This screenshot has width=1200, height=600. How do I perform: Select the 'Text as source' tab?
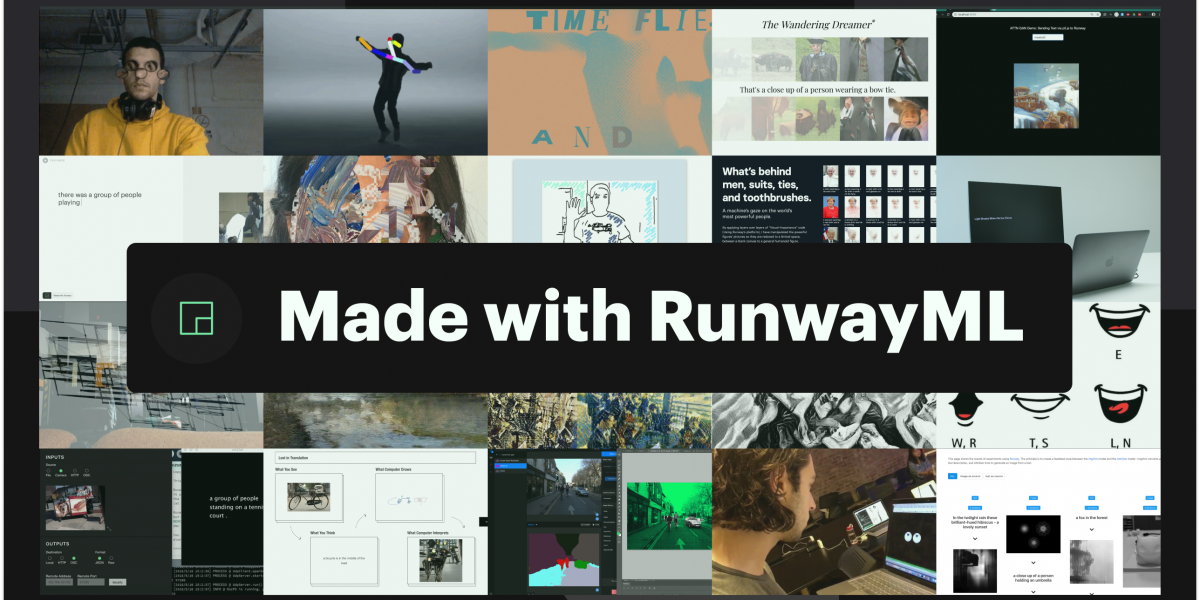[x=993, y=476]
